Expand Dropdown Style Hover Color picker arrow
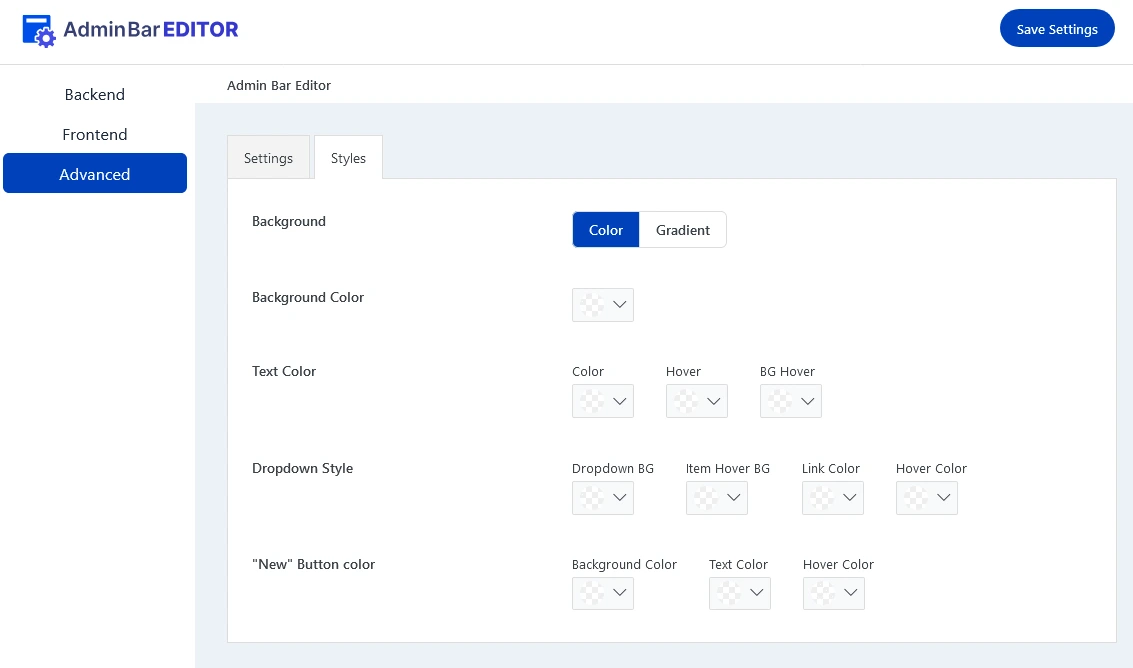This screenshot has width=1133, height=668. (x=944, y=497)
